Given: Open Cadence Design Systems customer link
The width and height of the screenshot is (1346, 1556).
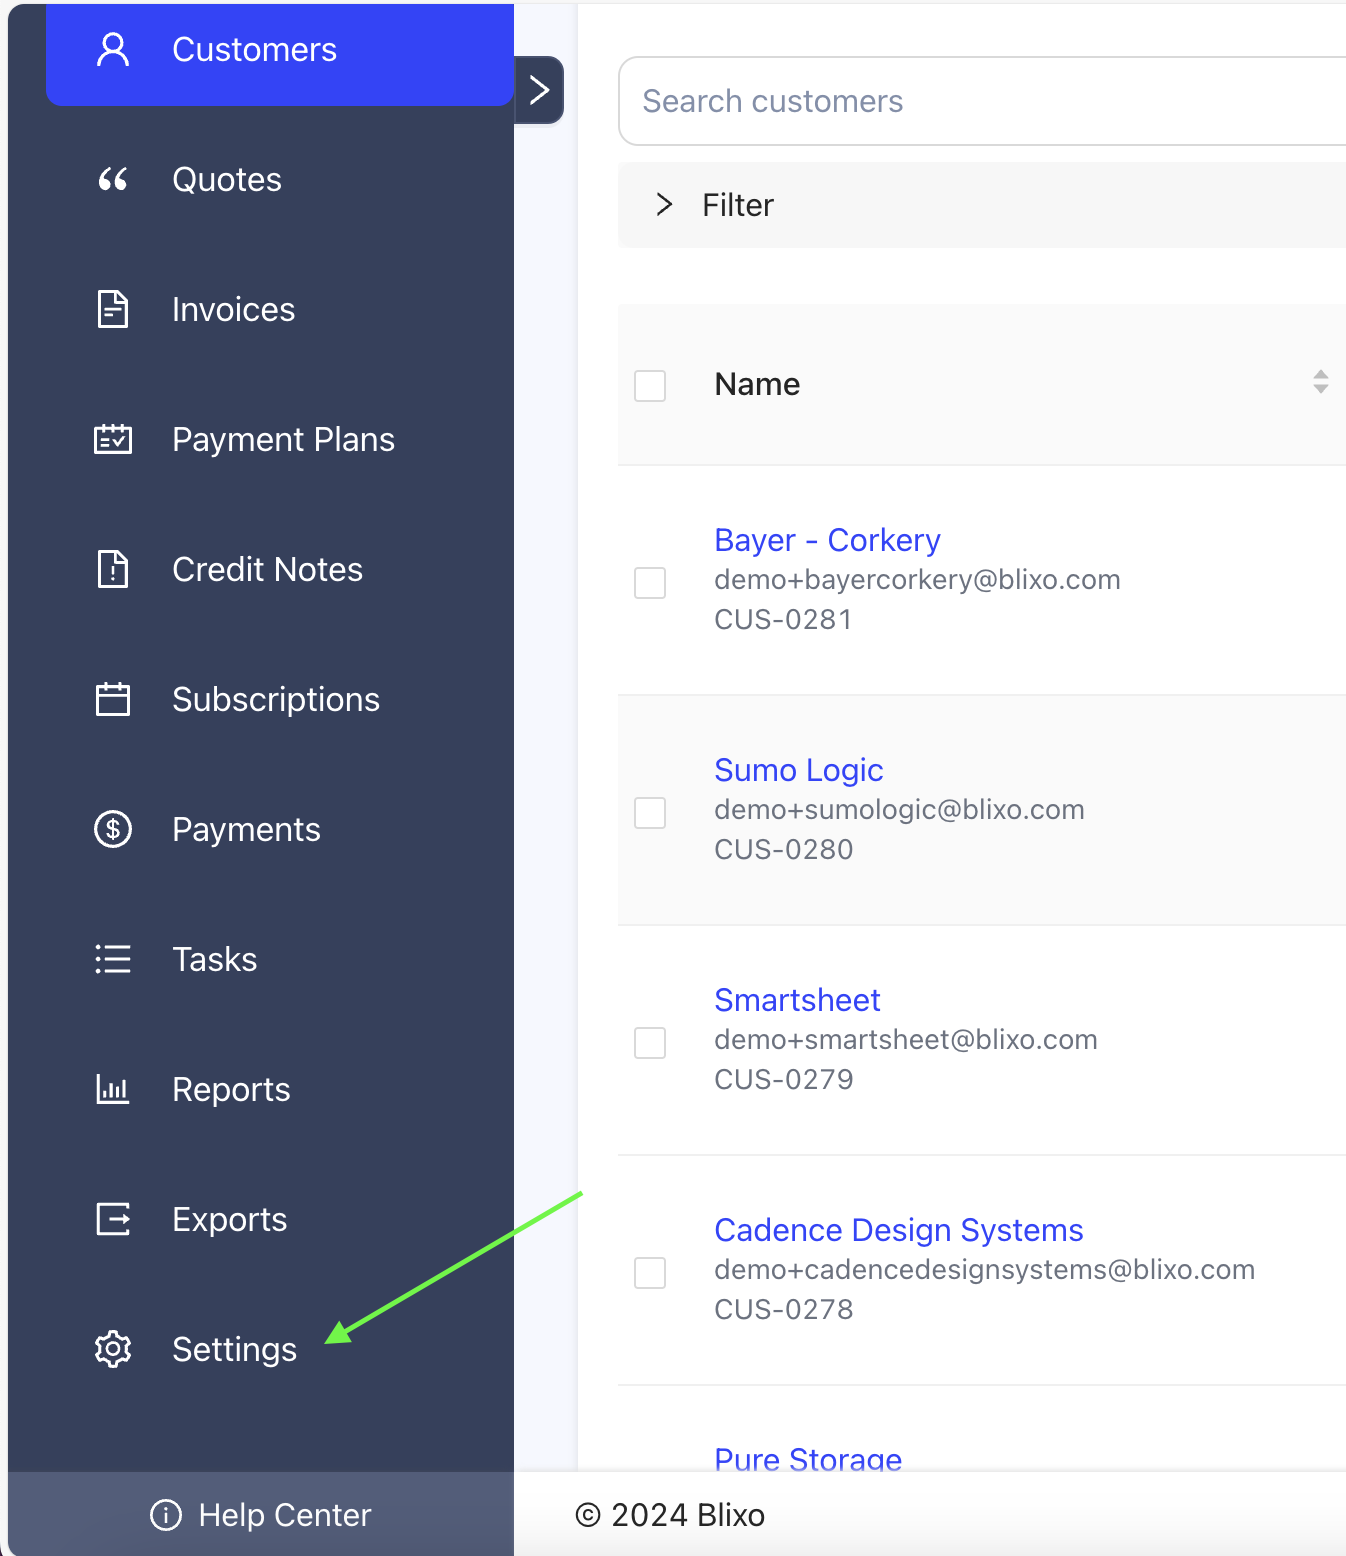Looking at the screenshot, I should 898,1230.
